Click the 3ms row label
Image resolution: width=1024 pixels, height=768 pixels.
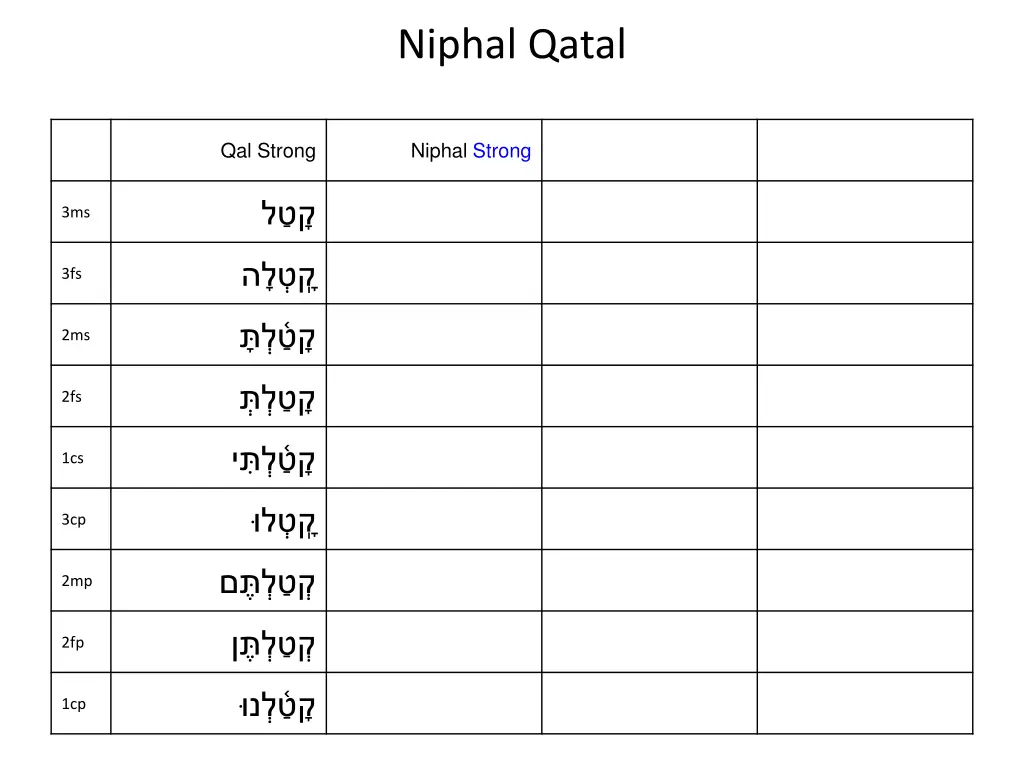75,212
